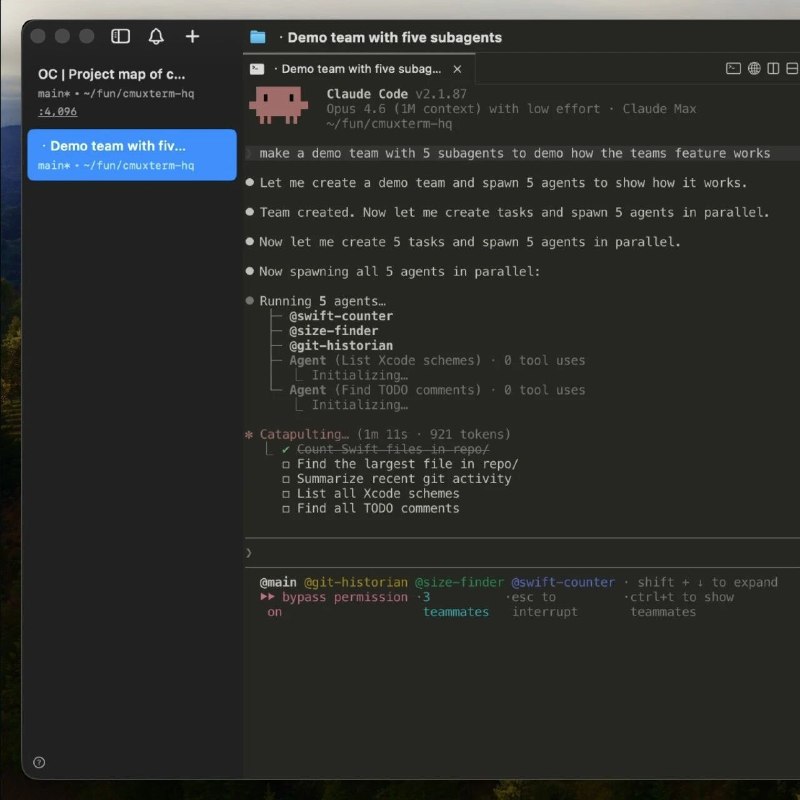The height and width of the screenshot is (800, 800).
Task: Close the Demo team tab
Action: pyautogui.click(x=457, y=69)
